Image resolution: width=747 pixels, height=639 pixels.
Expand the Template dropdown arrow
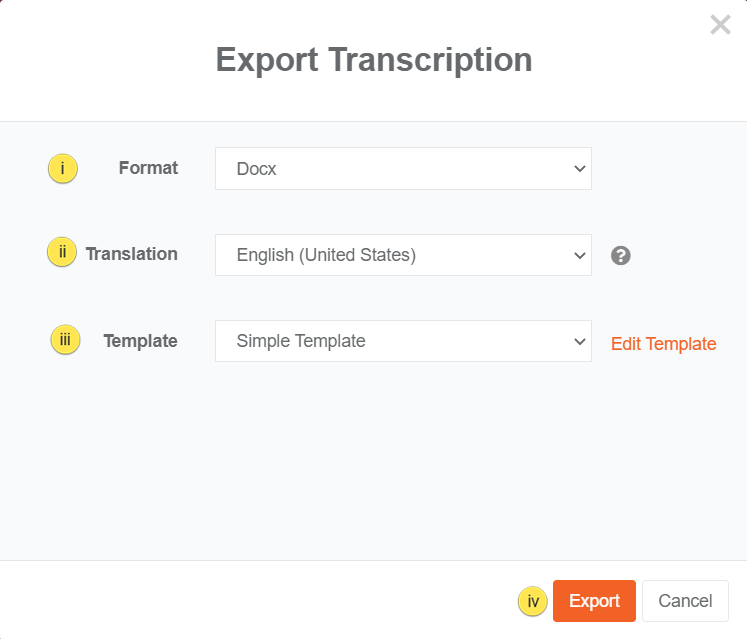coord(579,341)
